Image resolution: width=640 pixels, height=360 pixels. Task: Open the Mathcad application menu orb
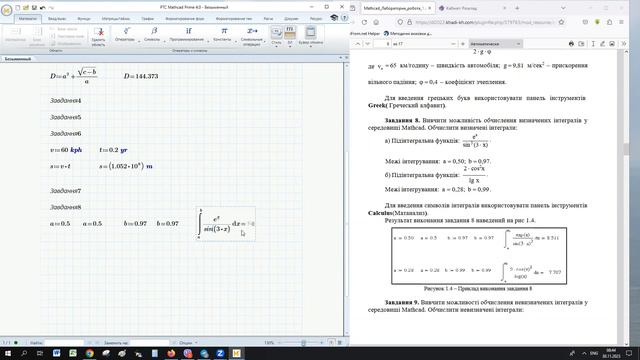pos(7,10)
